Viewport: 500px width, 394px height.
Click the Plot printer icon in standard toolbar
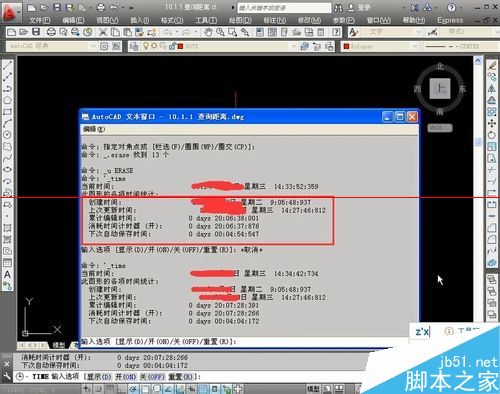tap(51, 32)
